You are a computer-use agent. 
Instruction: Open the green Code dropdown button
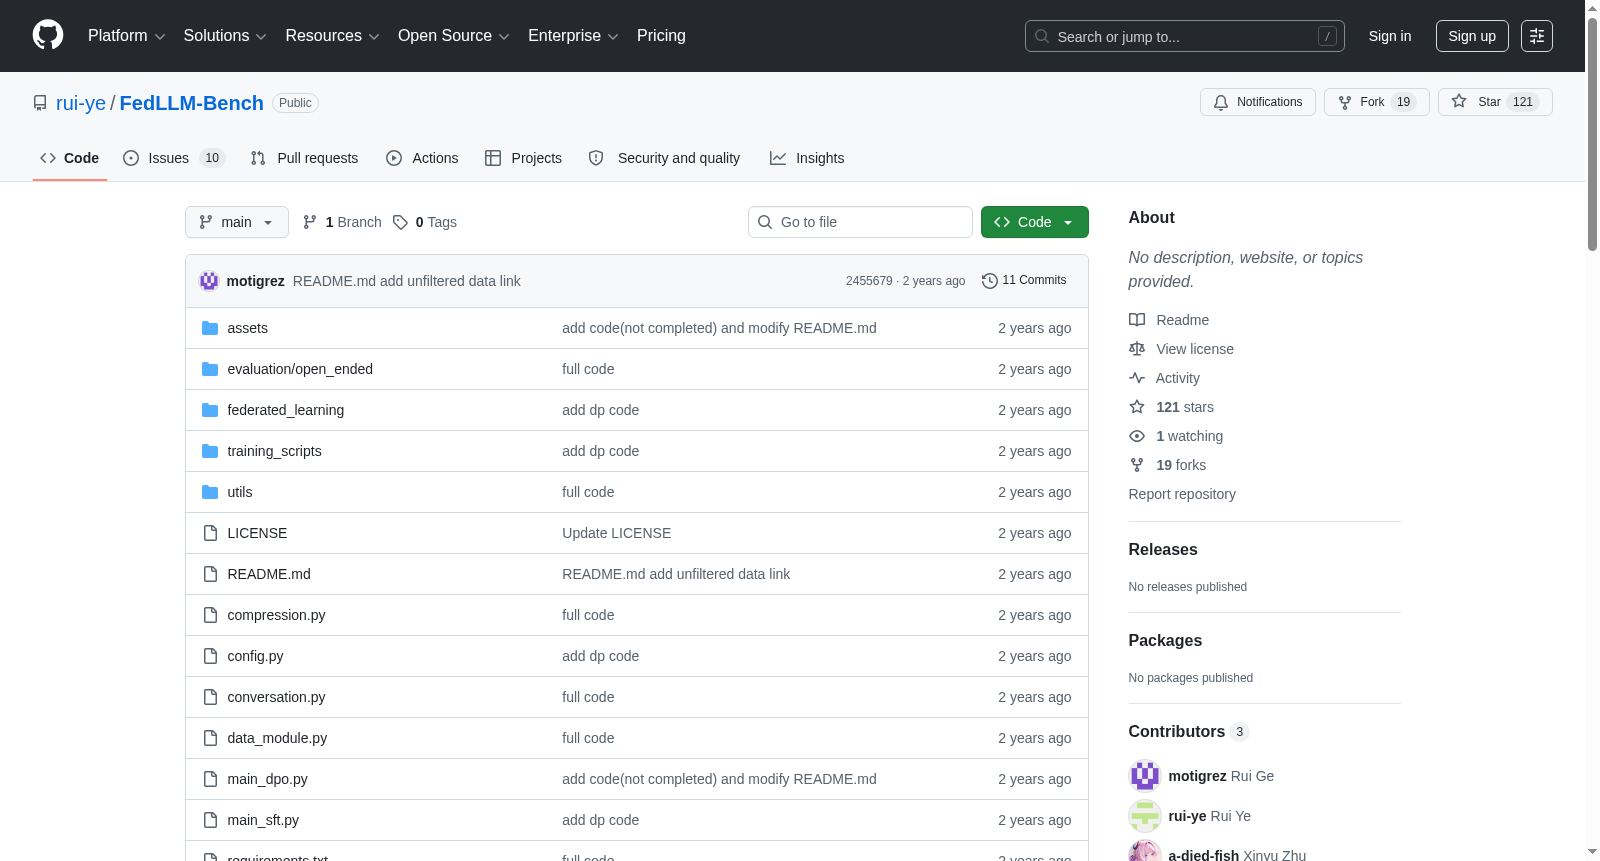click(1035, 222)
